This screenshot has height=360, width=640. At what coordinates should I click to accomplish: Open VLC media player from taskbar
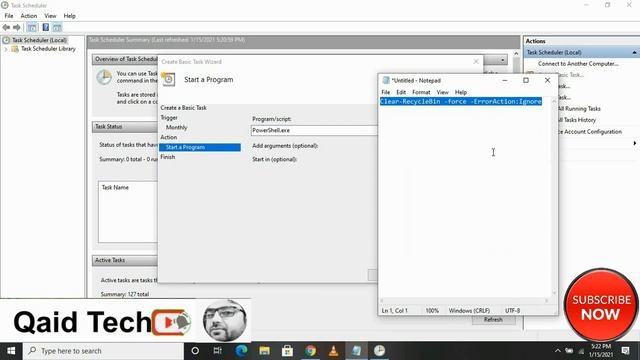(x=333, y=351)
